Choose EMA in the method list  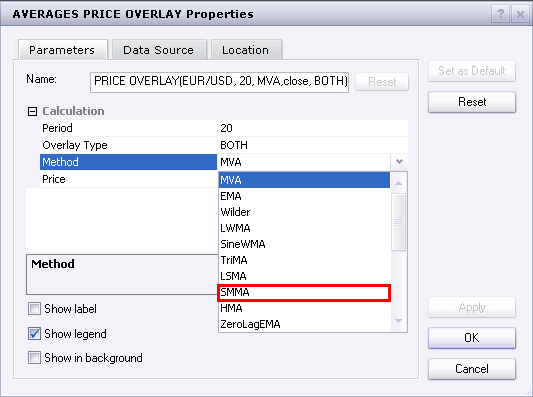click(x=304, y=196)
